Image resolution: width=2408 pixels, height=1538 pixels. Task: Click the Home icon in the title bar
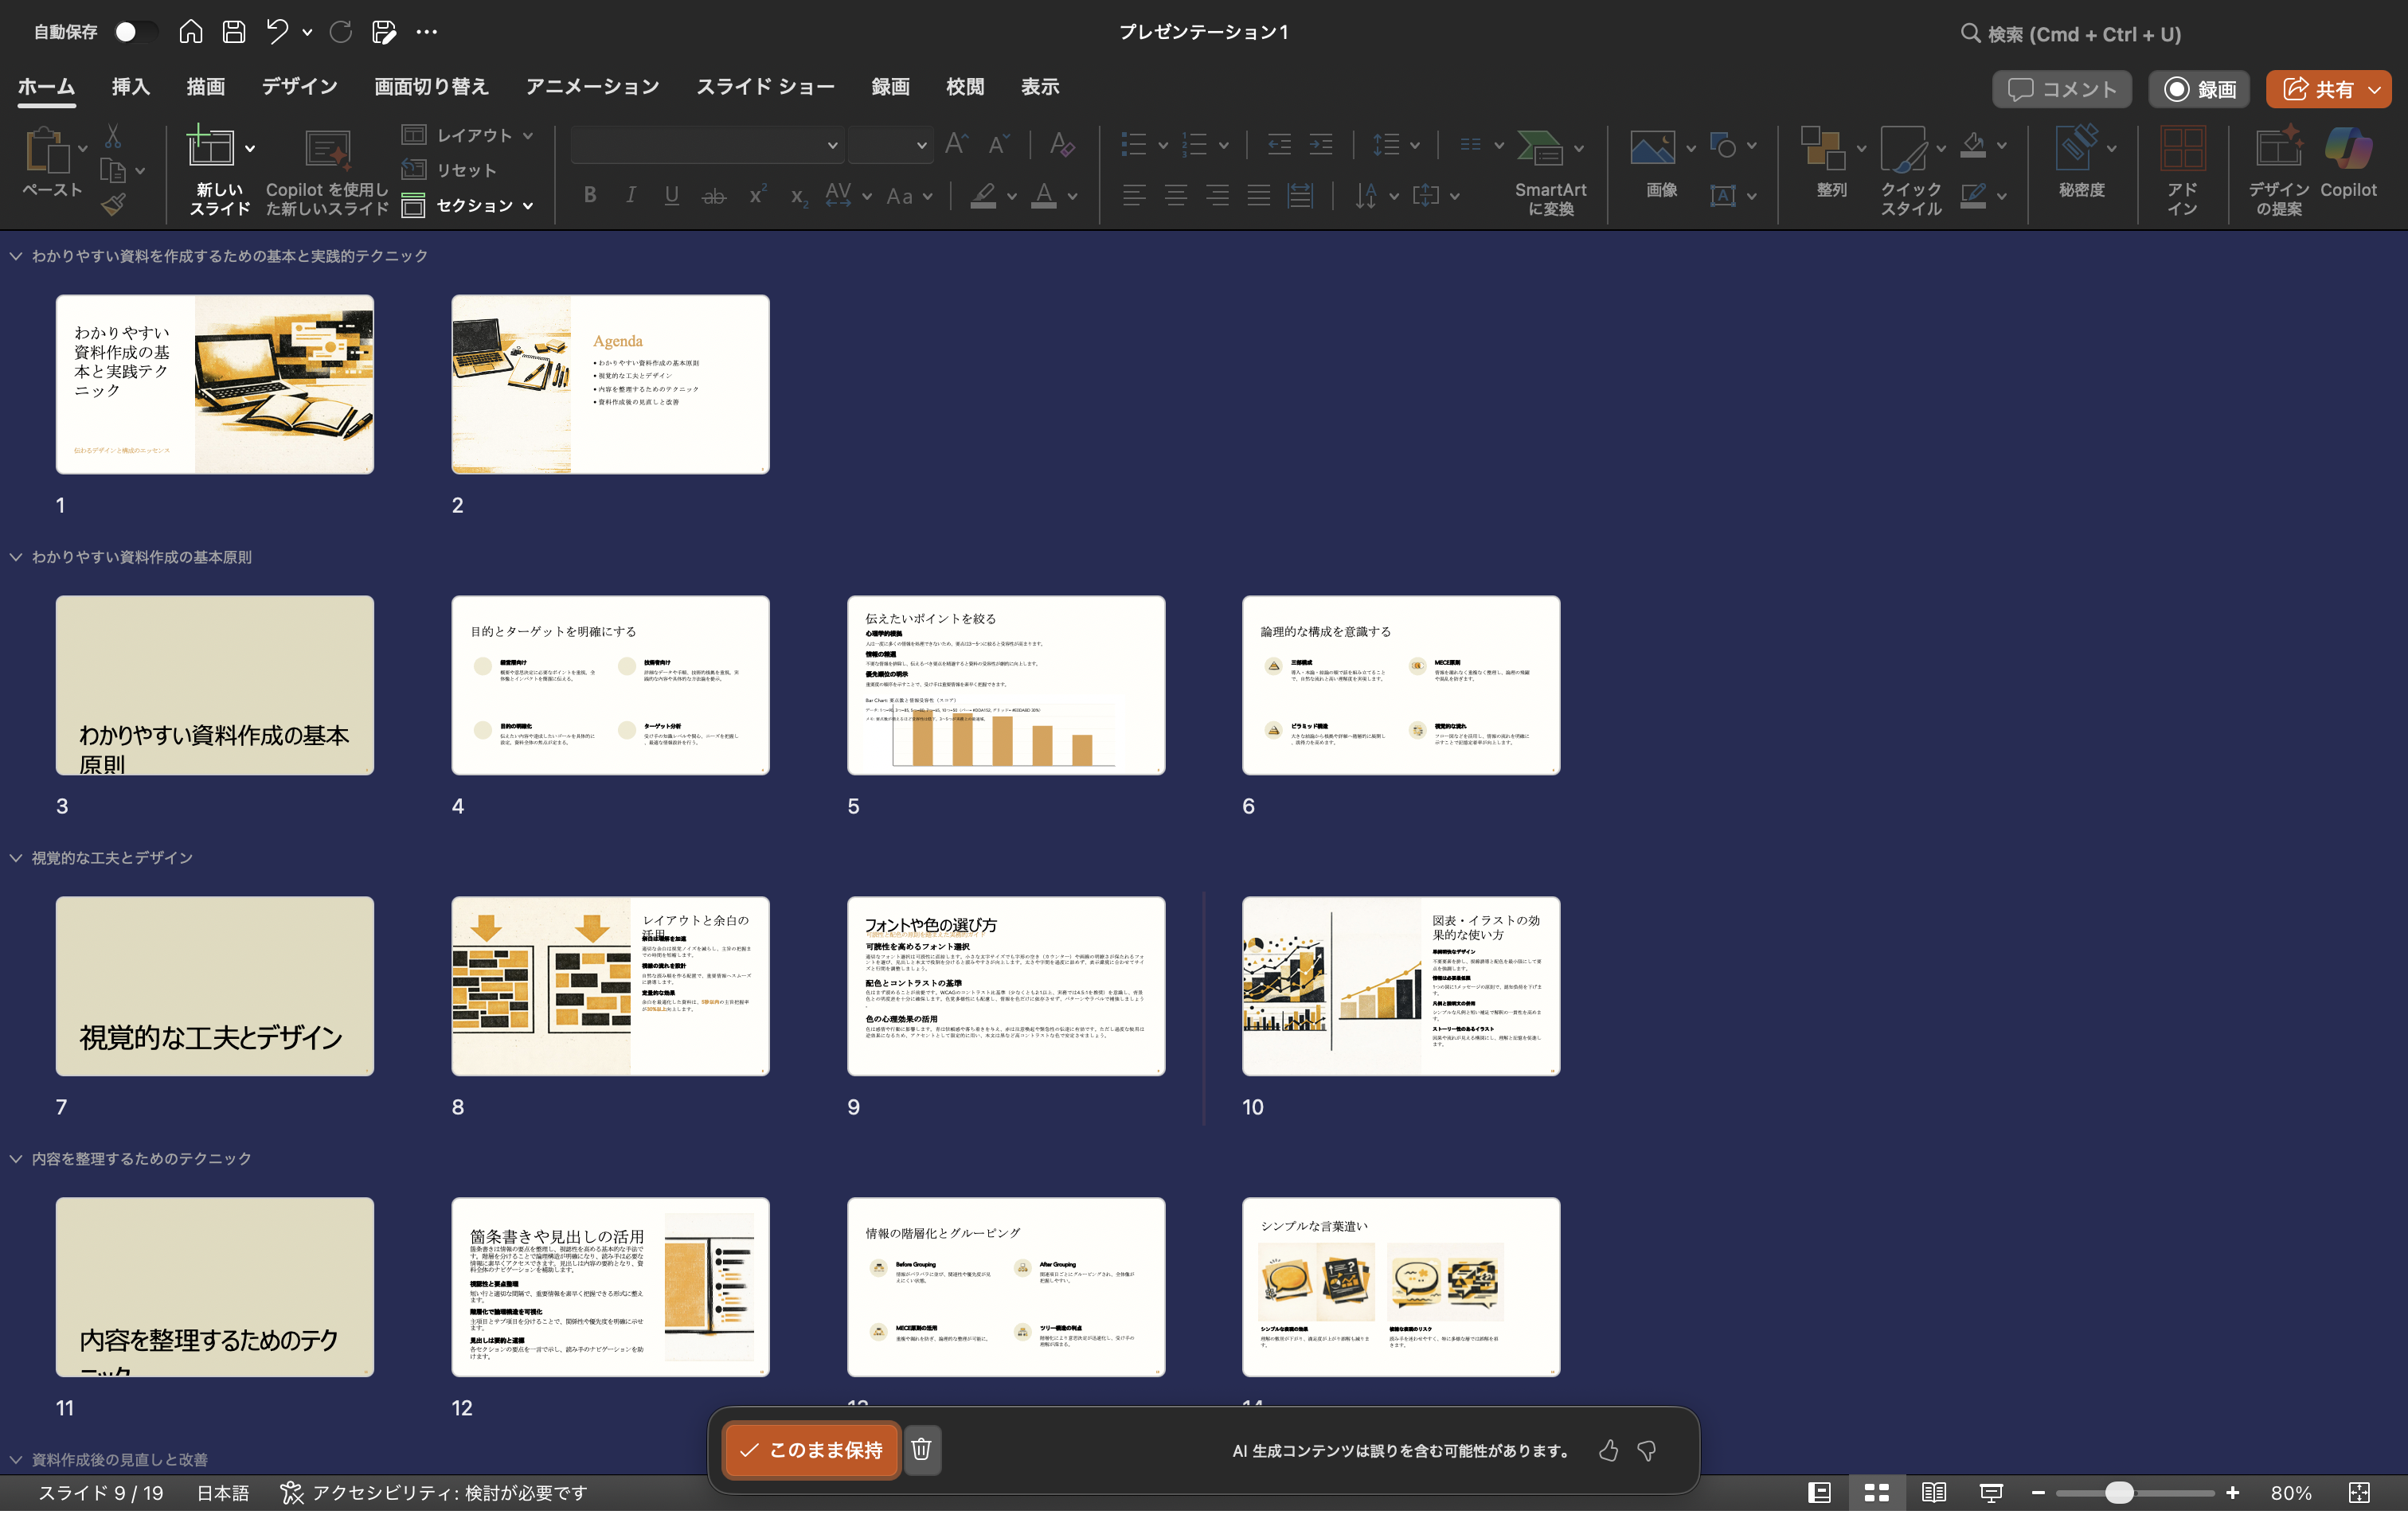(x=190, y=32)
